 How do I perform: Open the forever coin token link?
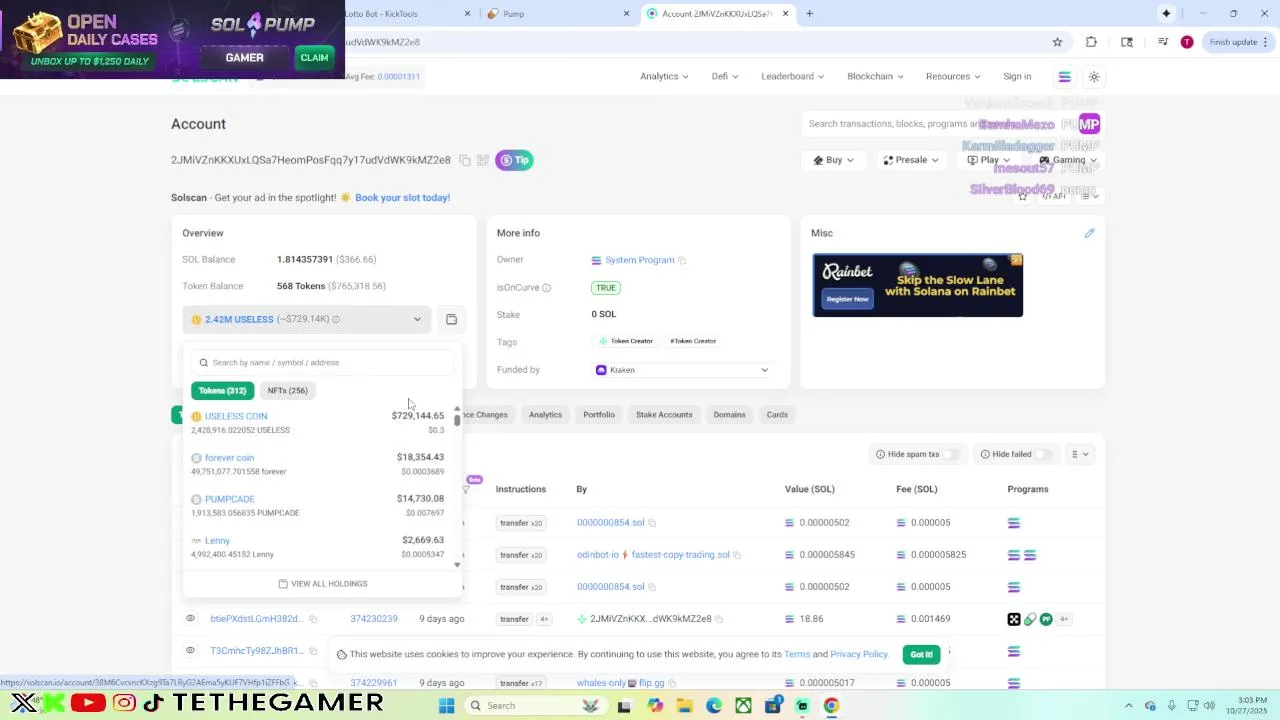[x=229, y=458]
